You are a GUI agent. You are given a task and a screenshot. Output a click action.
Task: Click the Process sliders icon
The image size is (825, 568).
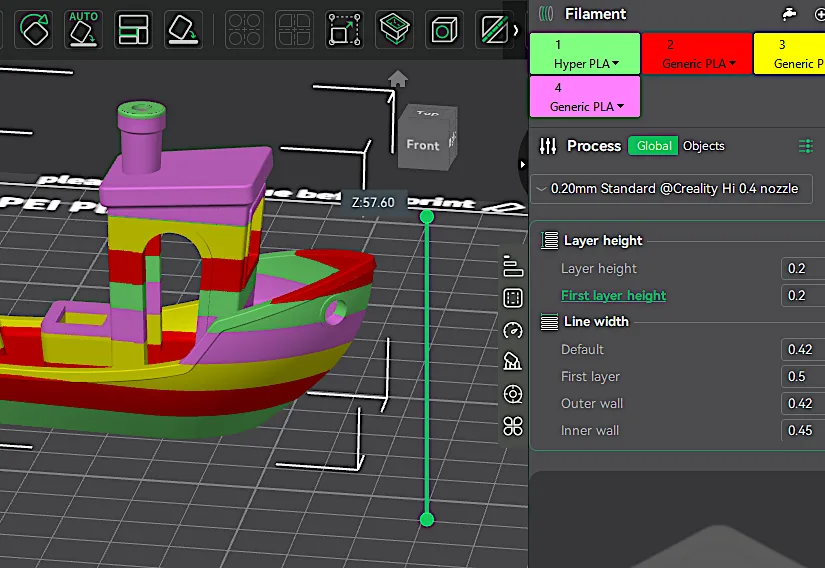[x=548, y=146]
